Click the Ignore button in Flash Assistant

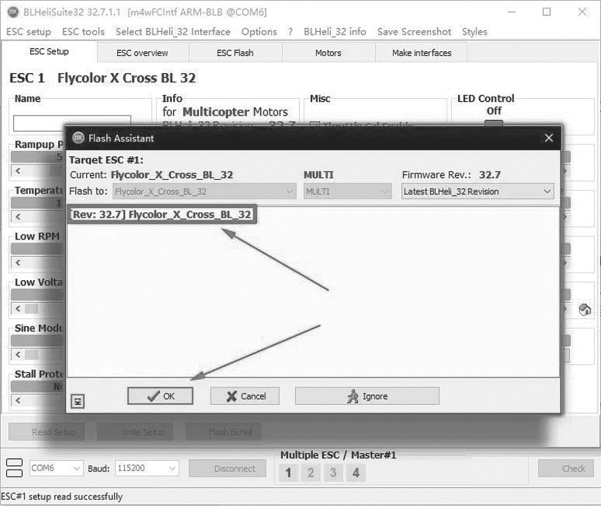367,396
